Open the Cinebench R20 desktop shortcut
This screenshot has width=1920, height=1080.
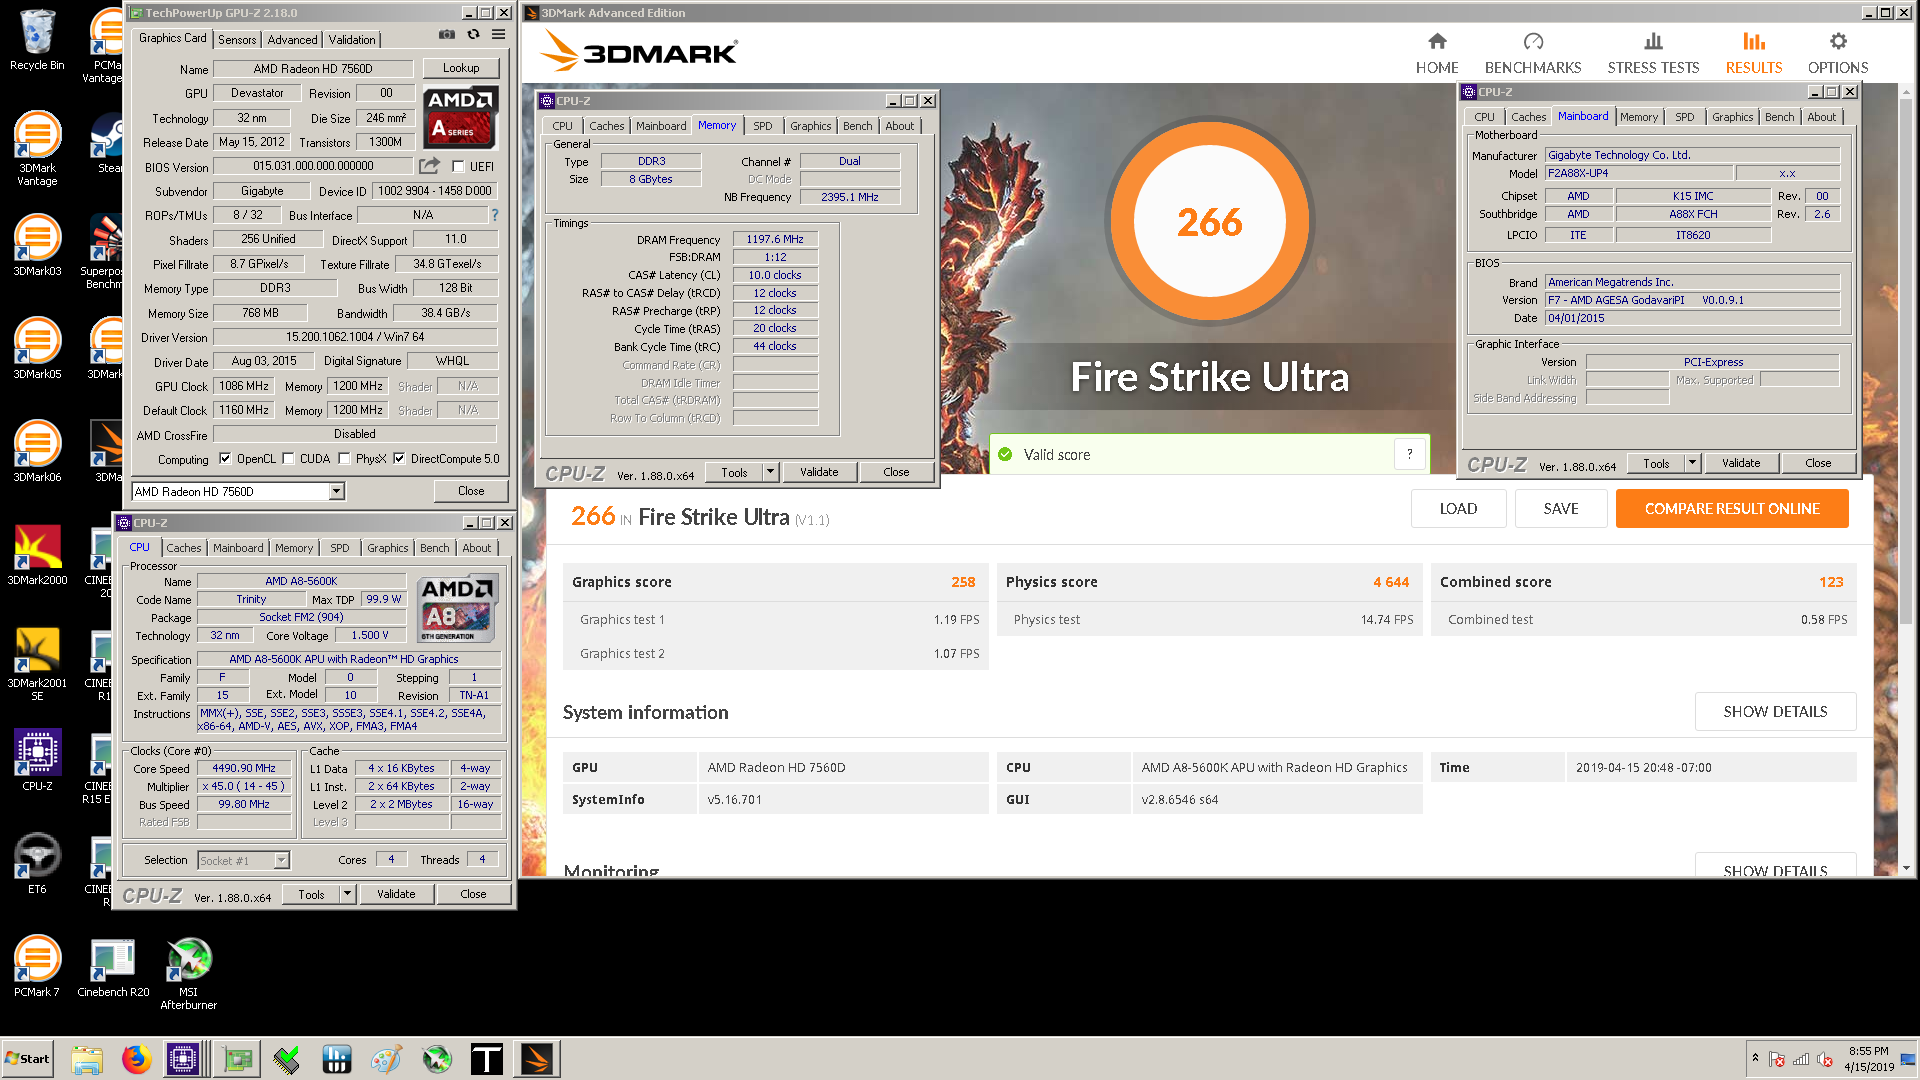(113, 967)
